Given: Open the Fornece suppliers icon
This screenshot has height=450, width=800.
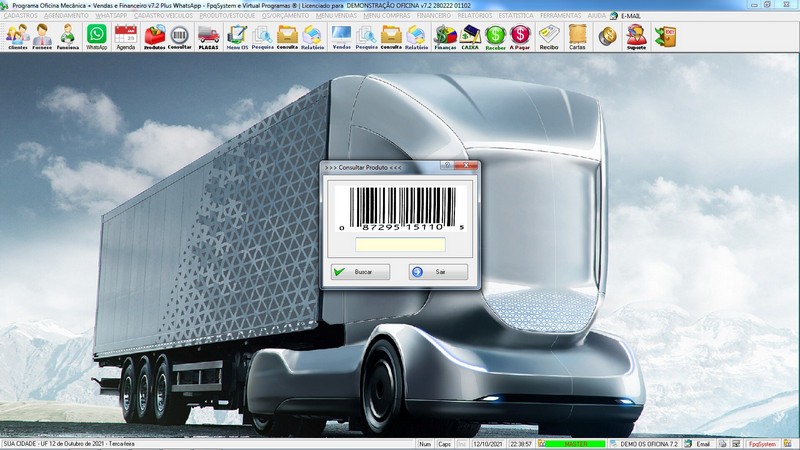Looking at the screenshot, I should pyautogui.click(x=42, y=37).
